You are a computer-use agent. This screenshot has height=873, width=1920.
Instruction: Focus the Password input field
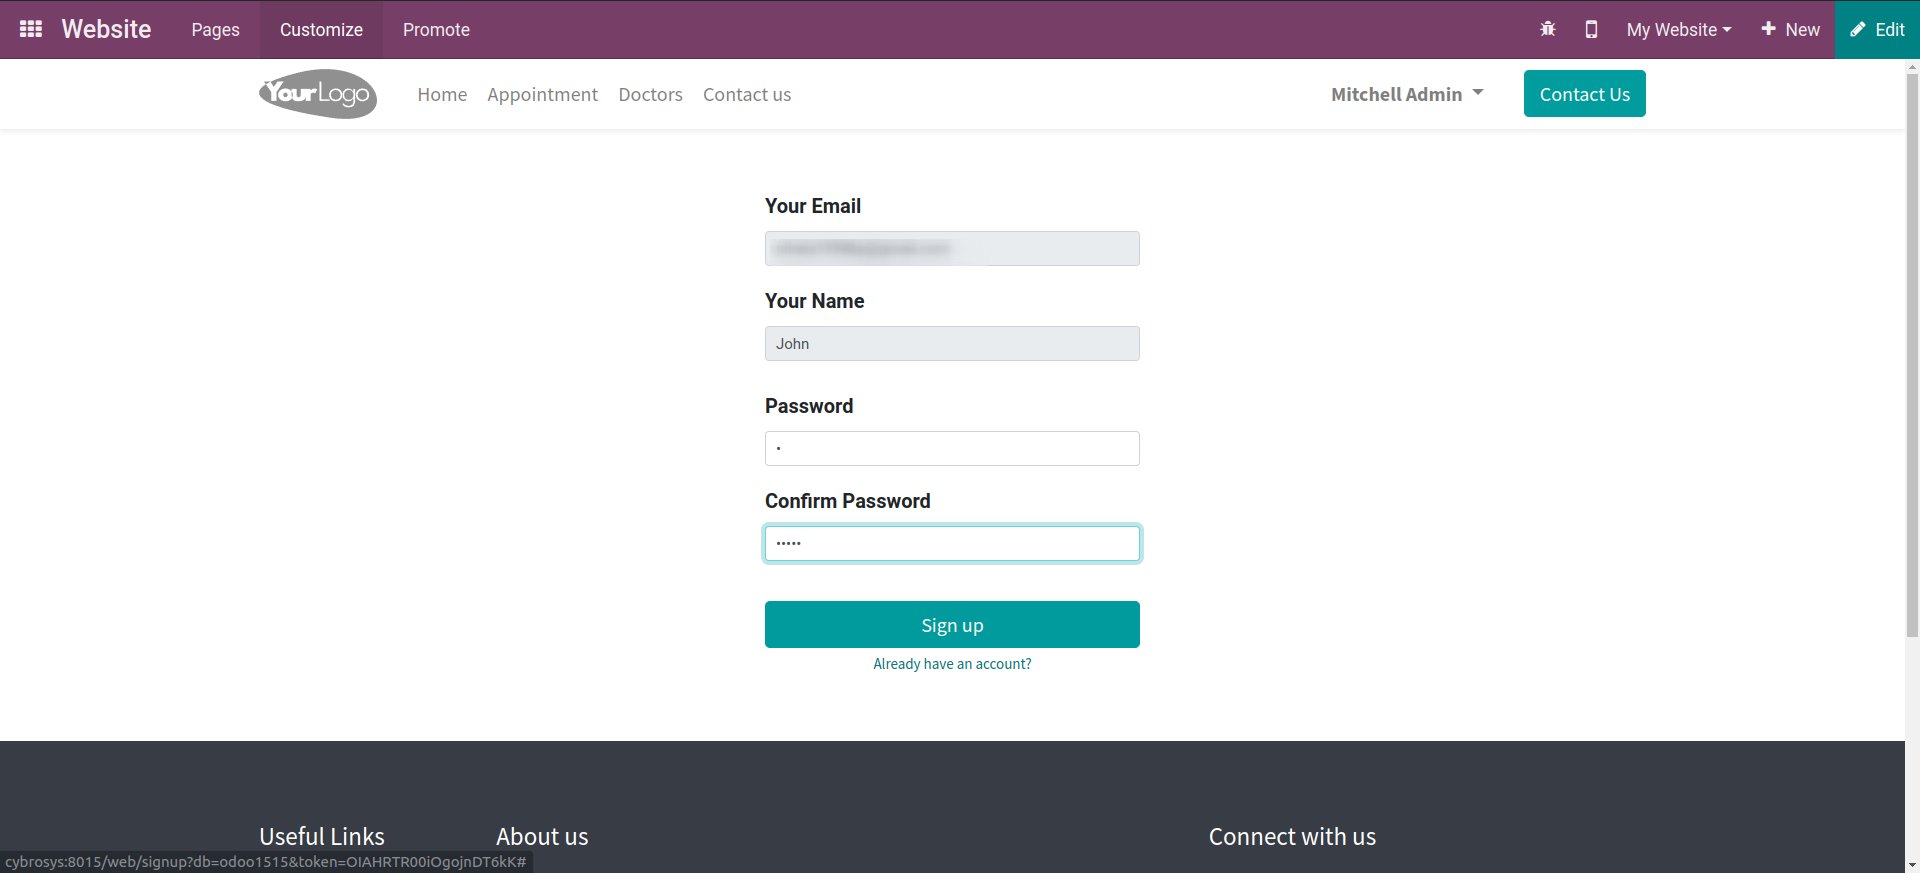952,448
